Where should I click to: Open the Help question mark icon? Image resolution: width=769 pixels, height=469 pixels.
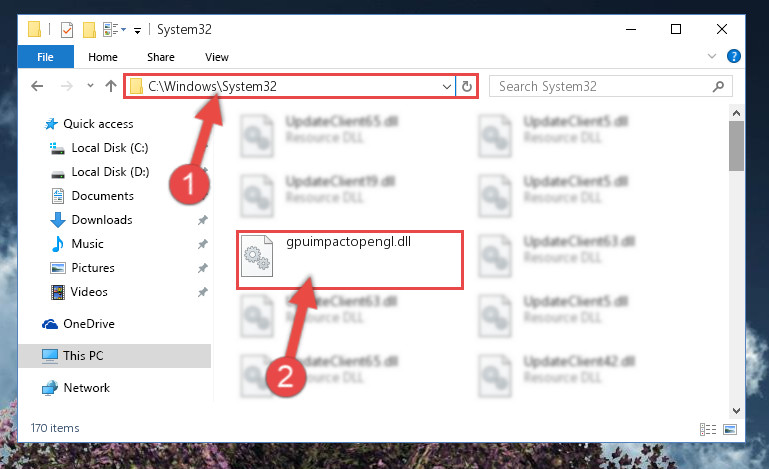tap(734, 56)
